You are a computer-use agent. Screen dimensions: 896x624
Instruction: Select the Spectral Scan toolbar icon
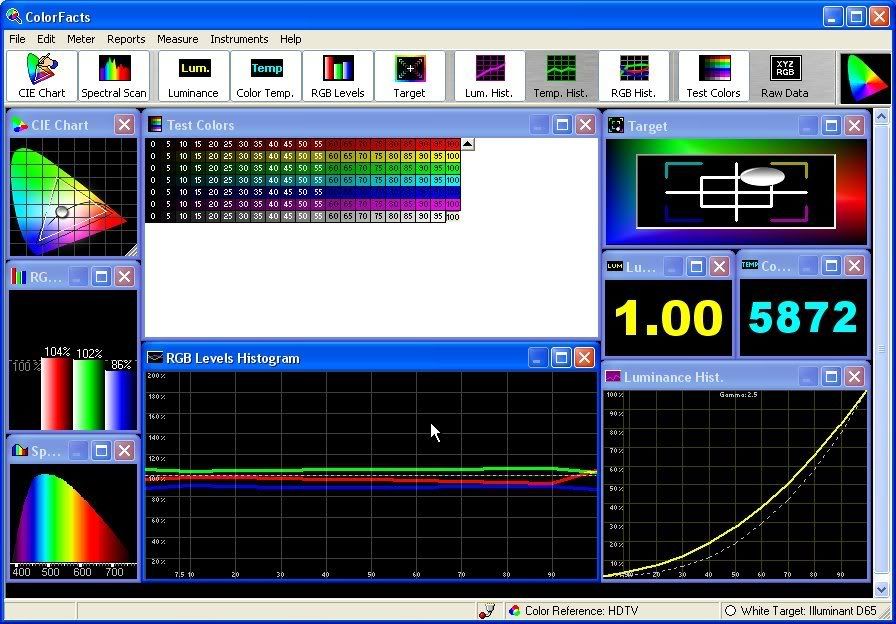click(114, 76)
